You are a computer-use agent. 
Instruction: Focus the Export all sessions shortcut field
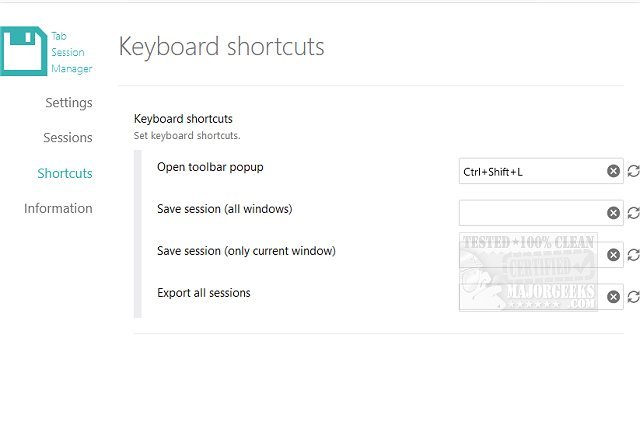pos(530,296)
